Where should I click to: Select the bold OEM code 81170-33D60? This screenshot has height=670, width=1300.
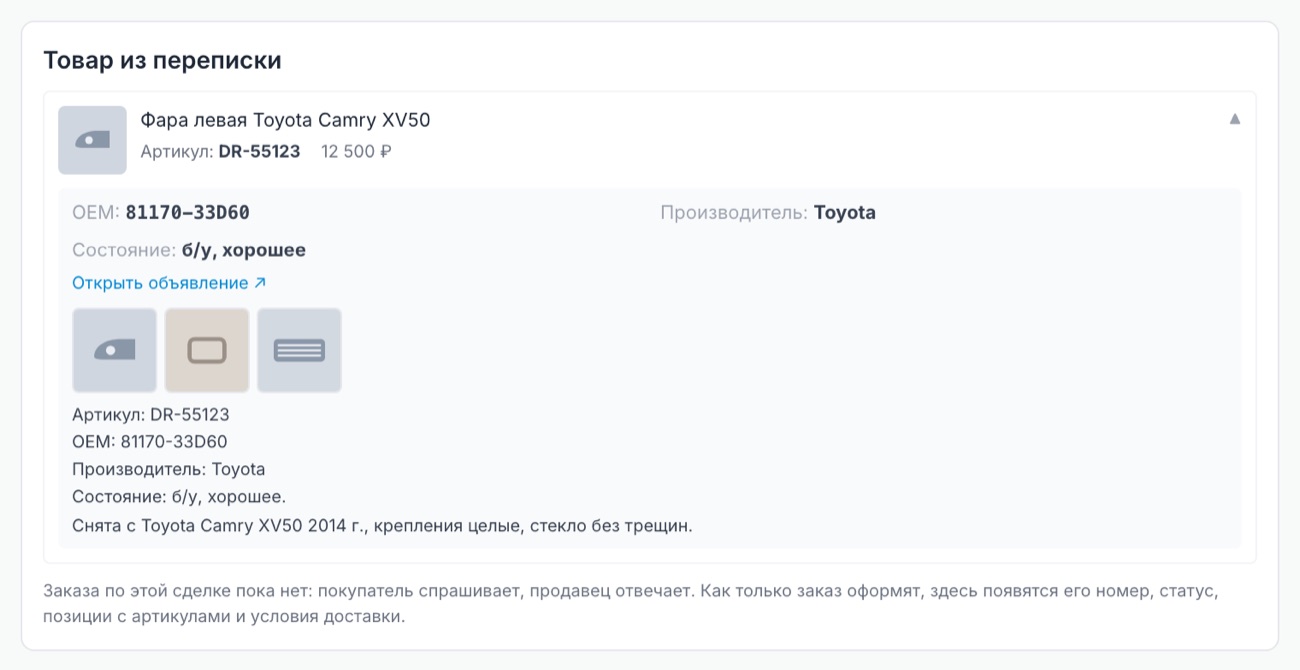click(x=187, y=212)
